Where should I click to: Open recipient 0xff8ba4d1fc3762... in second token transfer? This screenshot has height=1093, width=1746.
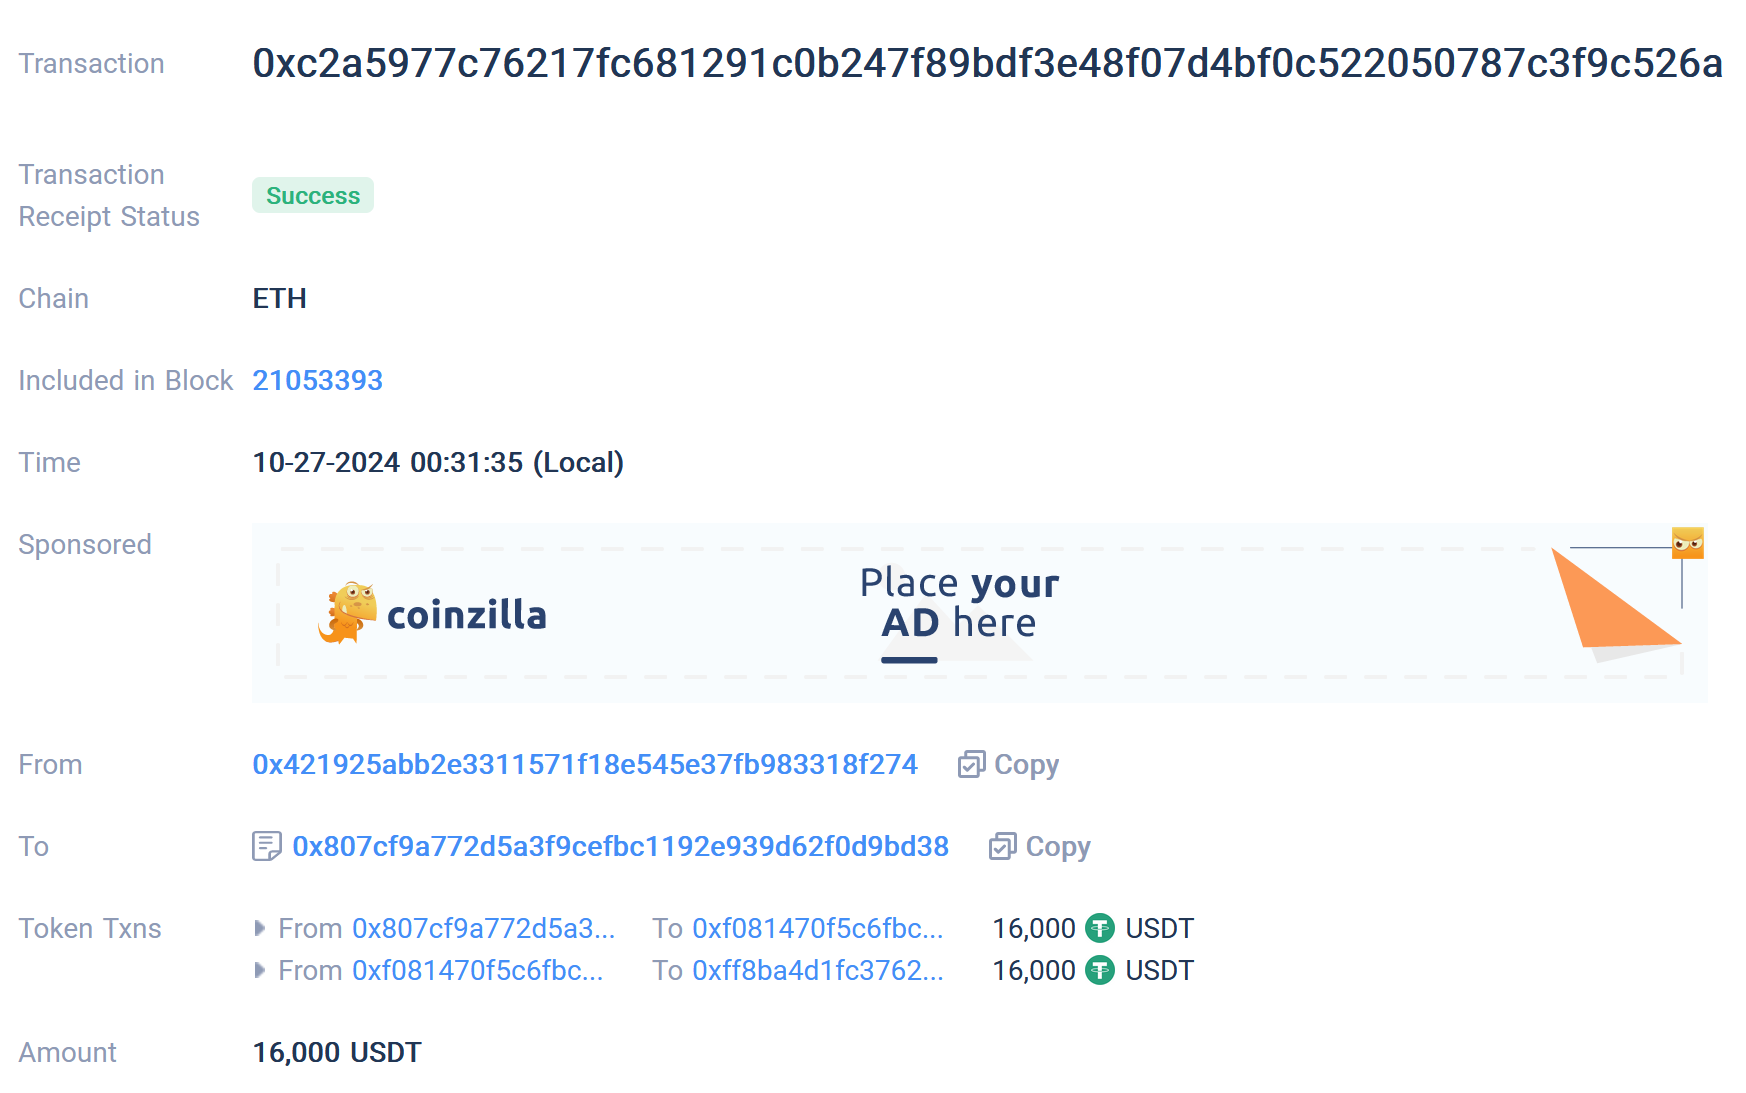tap(817, 971)
